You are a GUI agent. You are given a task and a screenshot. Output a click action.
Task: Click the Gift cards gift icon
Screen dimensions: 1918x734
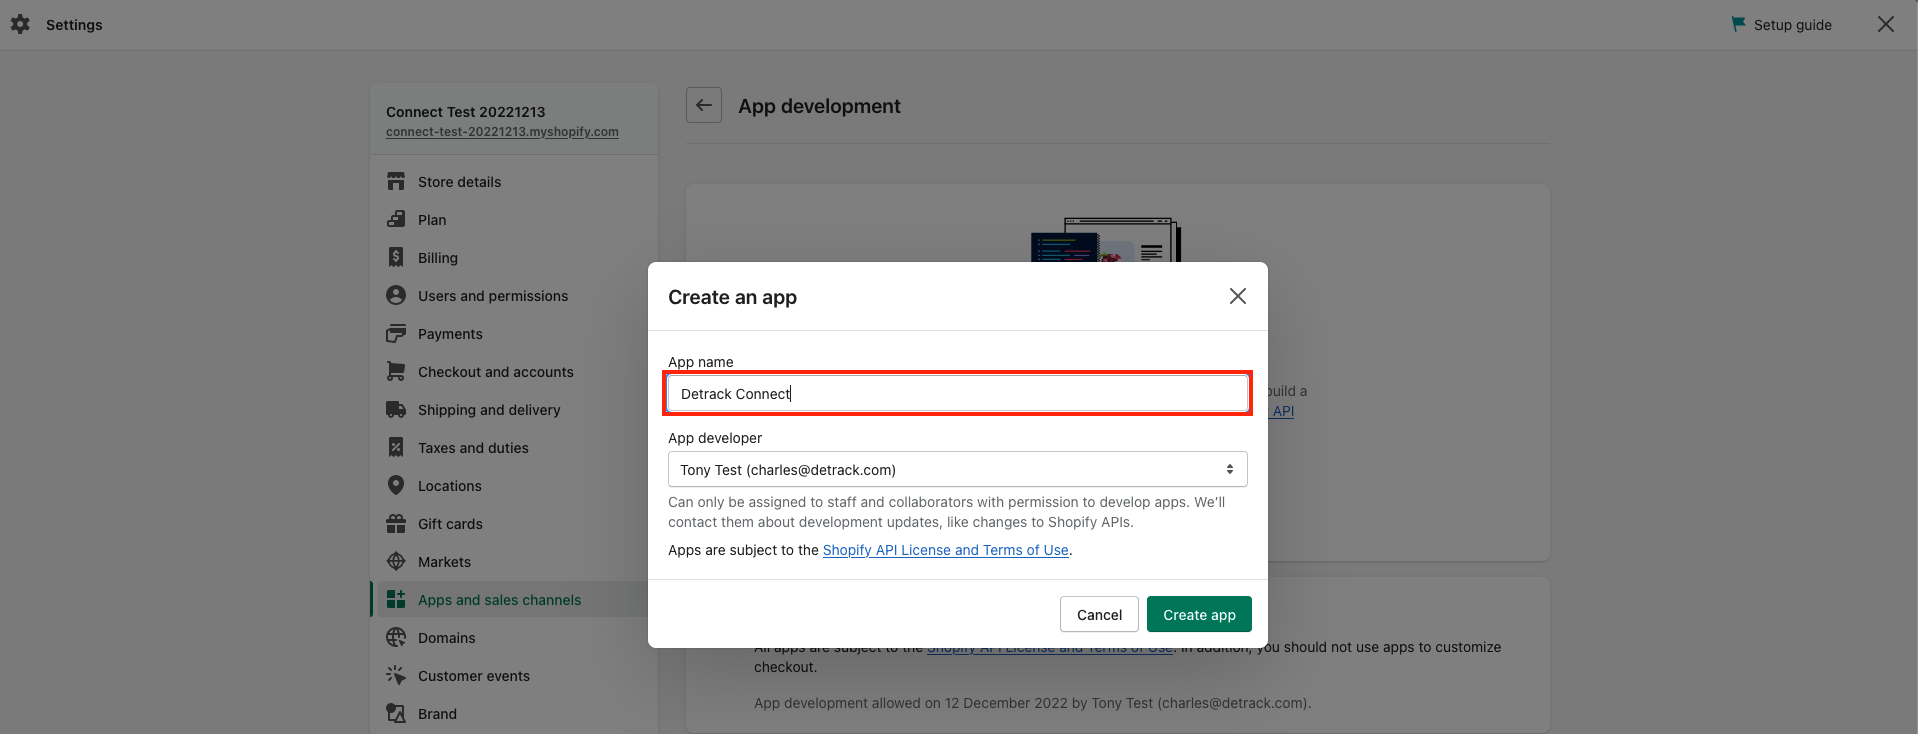396,523
